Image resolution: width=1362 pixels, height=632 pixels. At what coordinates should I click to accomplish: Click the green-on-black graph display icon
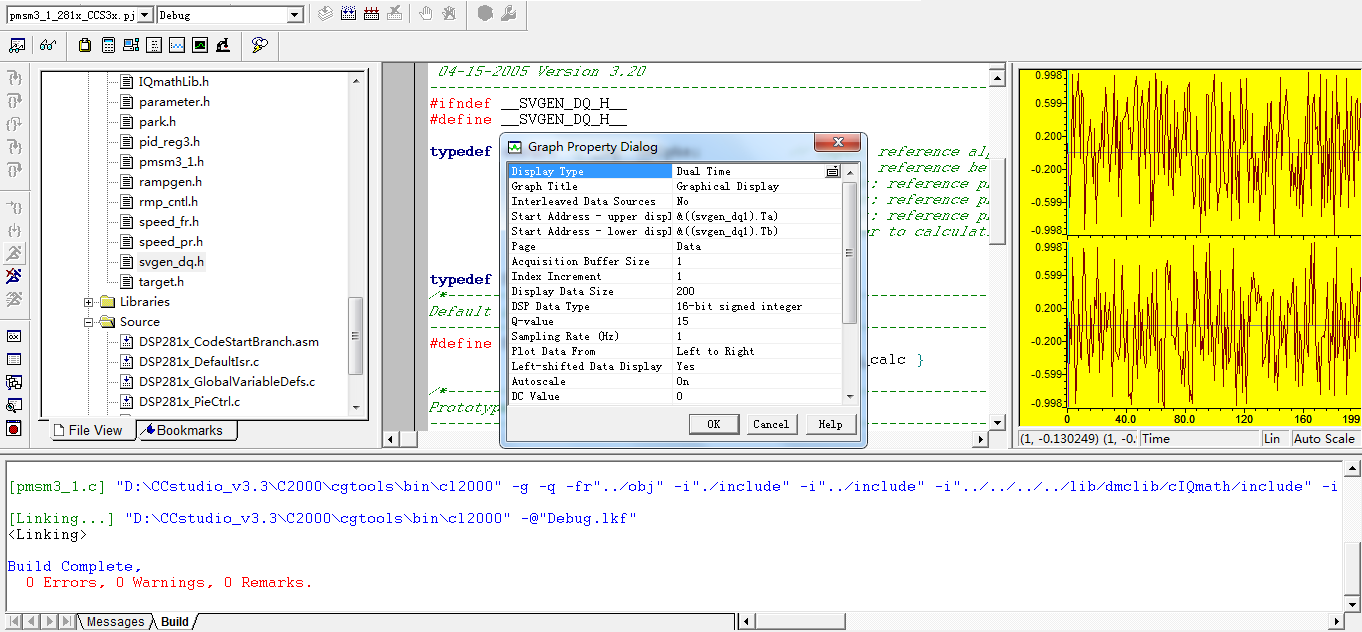199,45
